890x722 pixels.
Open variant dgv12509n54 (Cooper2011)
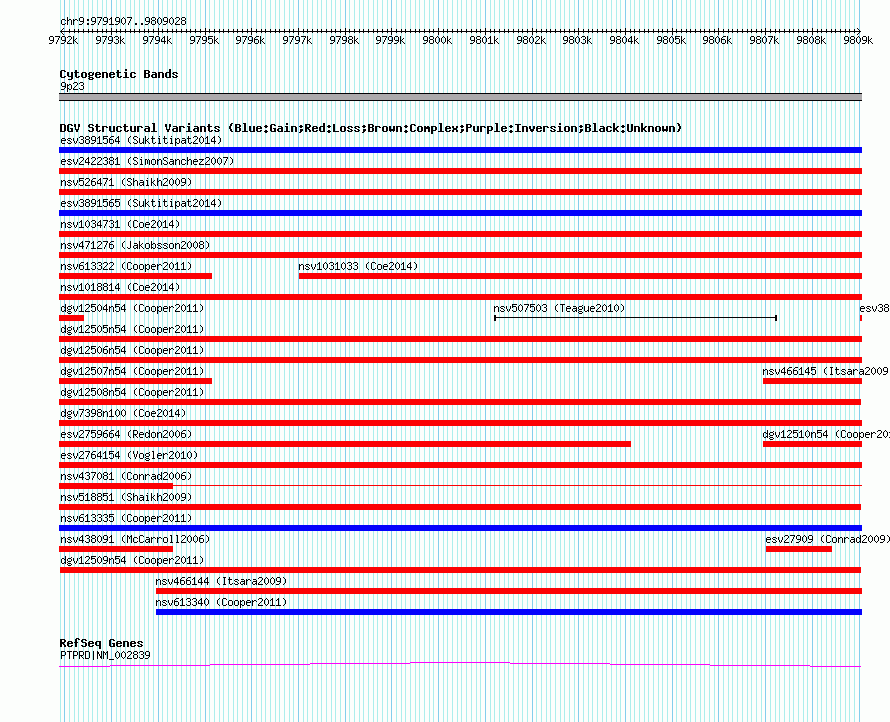tap(132, 560)
